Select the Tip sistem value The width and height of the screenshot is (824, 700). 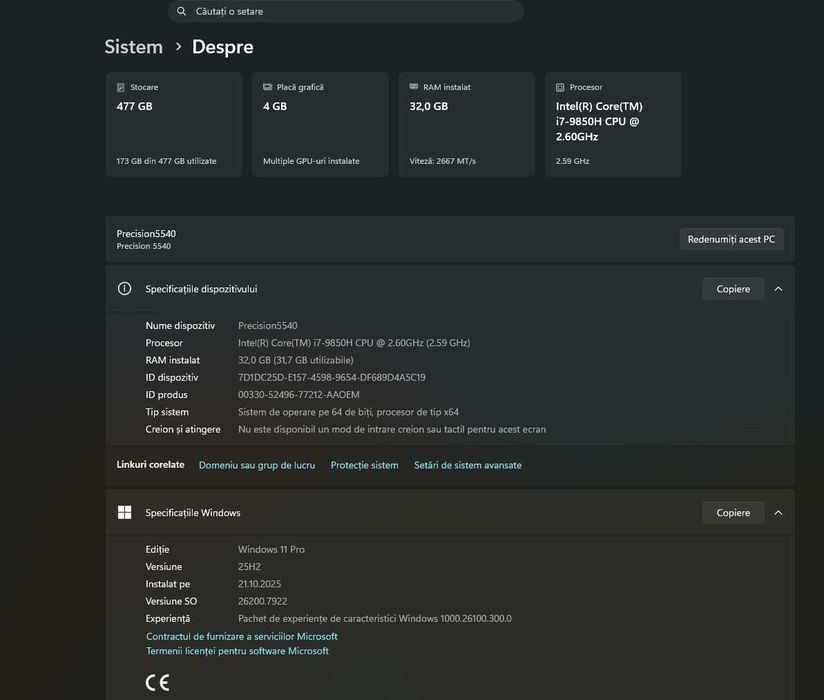pyautogui.click(x=348, y=412)
